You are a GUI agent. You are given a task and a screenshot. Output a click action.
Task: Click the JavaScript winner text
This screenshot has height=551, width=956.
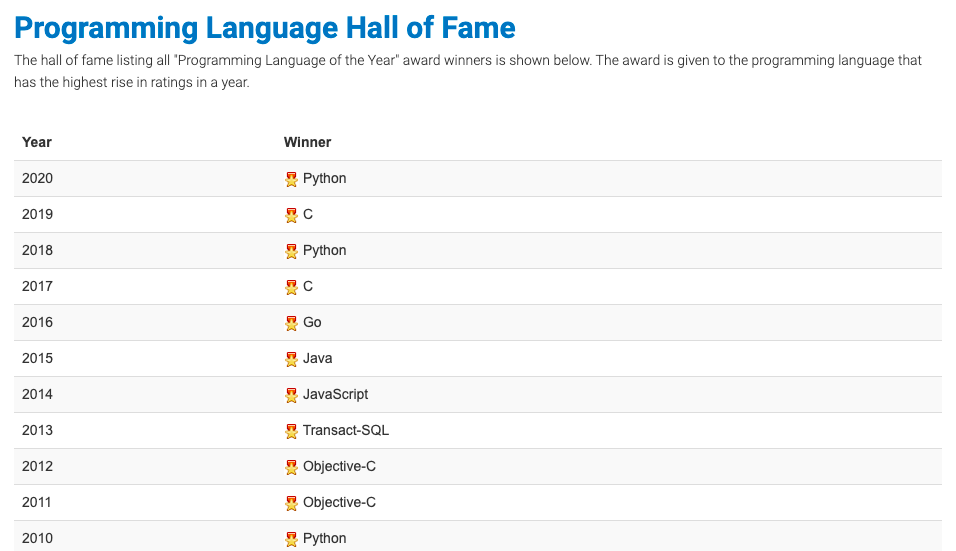[335, 394]
